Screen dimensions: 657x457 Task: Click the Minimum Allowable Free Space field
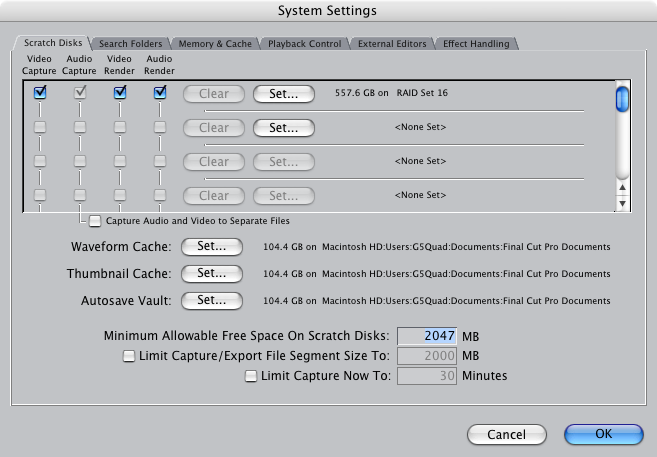coord(428,336)
